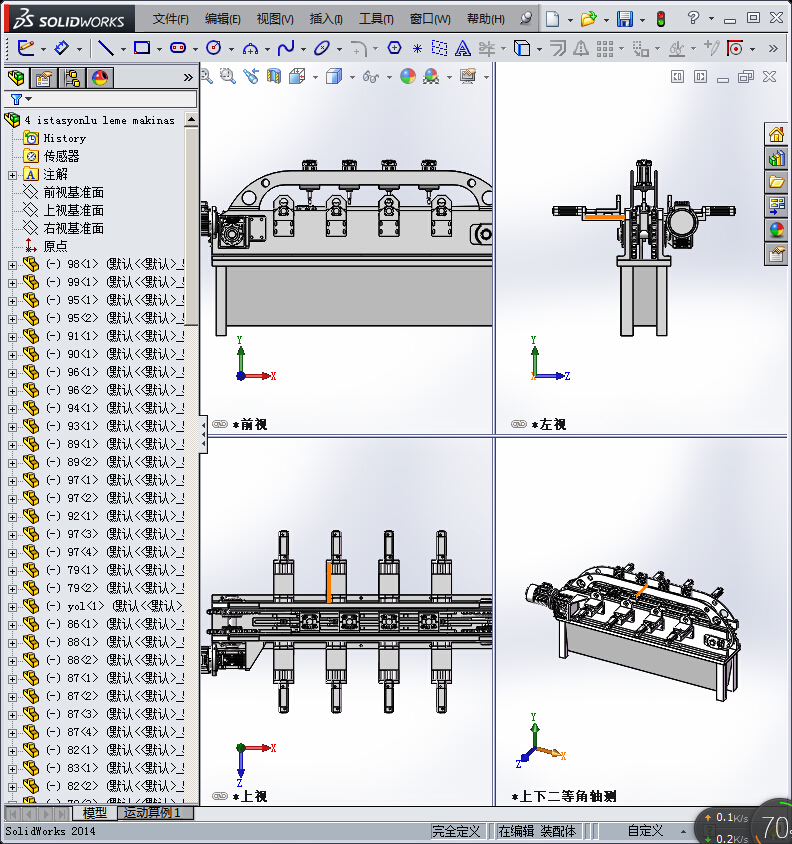
Task: Open the 编辑(E) menu
Action: click(222, 19)
